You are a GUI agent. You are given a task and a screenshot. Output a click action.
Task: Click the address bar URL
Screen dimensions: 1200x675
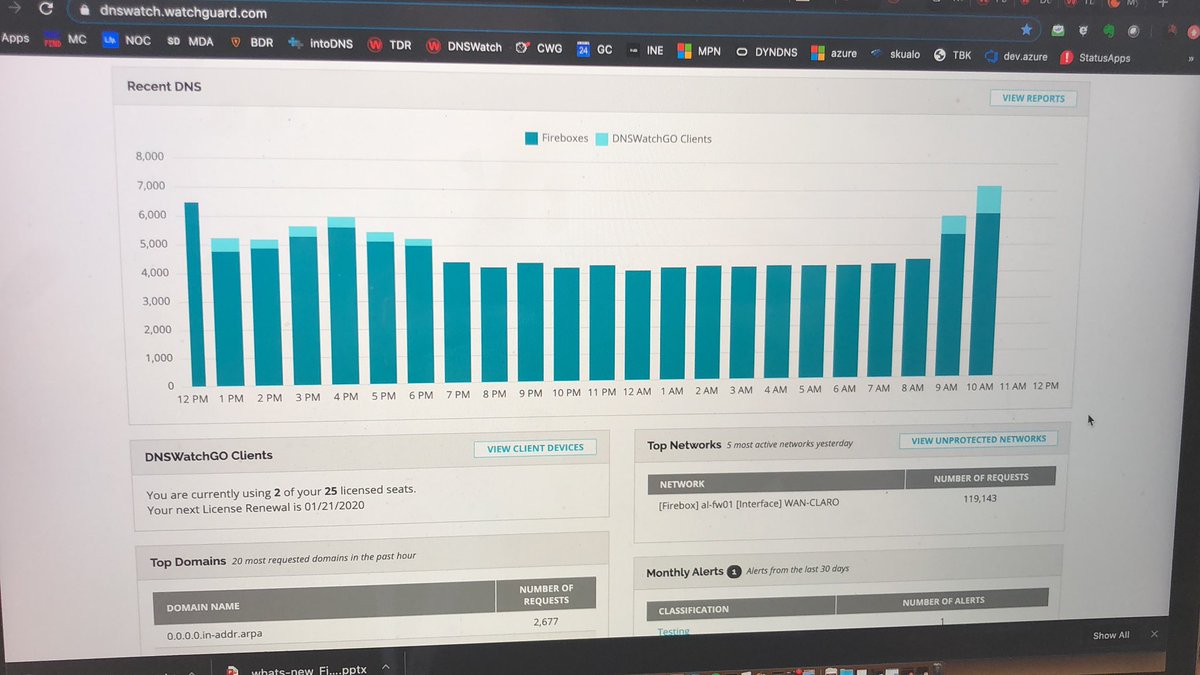coord(183,13)
